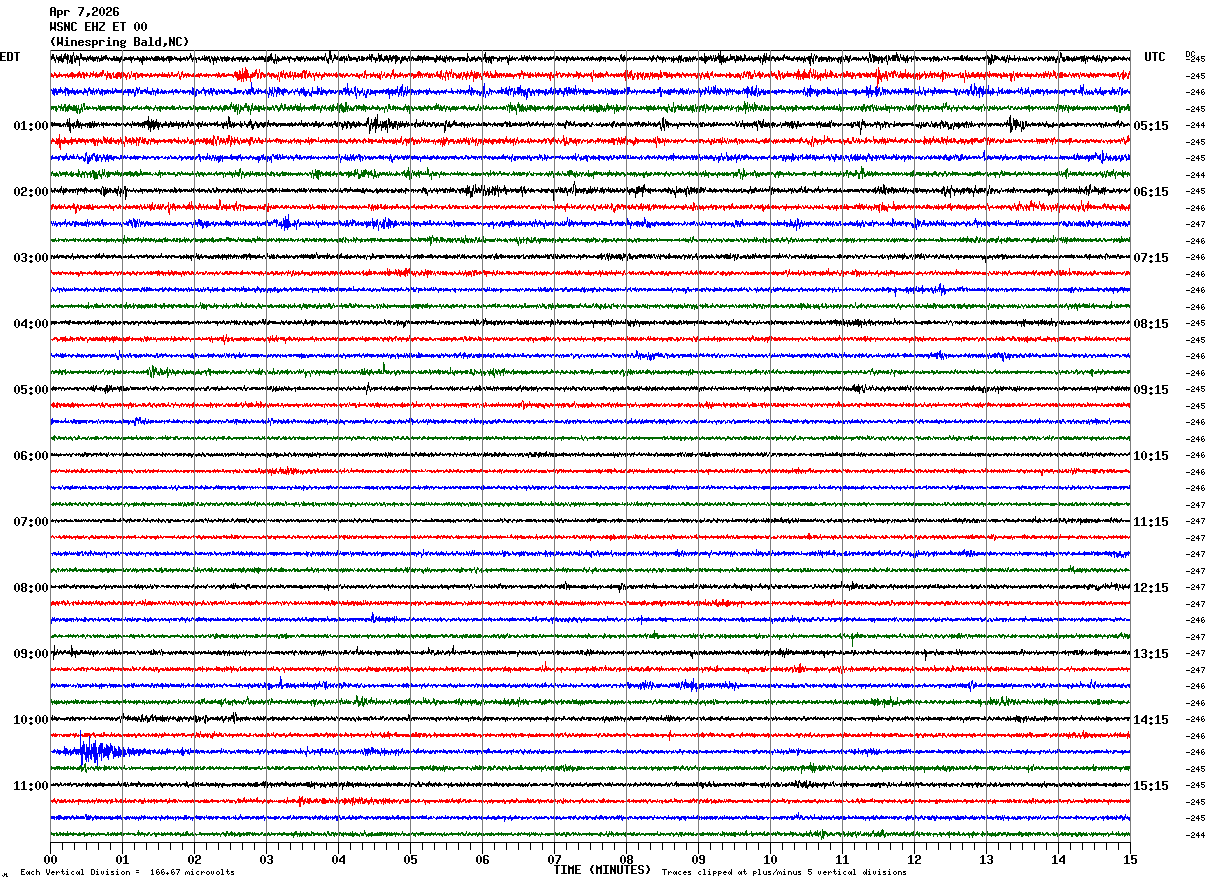Click minute tick label '02' on bottom axis
The height and width of the screenshot is (886, 1210).
click(194, 859)
